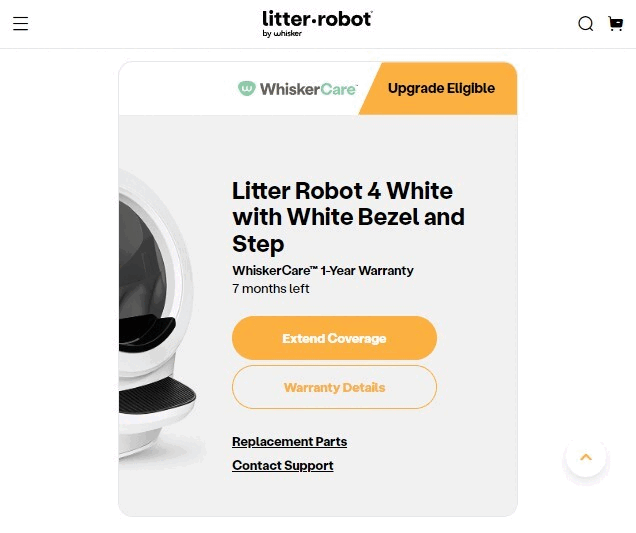
Task: Click the search magnifier icon
Action: pos(586,24)
